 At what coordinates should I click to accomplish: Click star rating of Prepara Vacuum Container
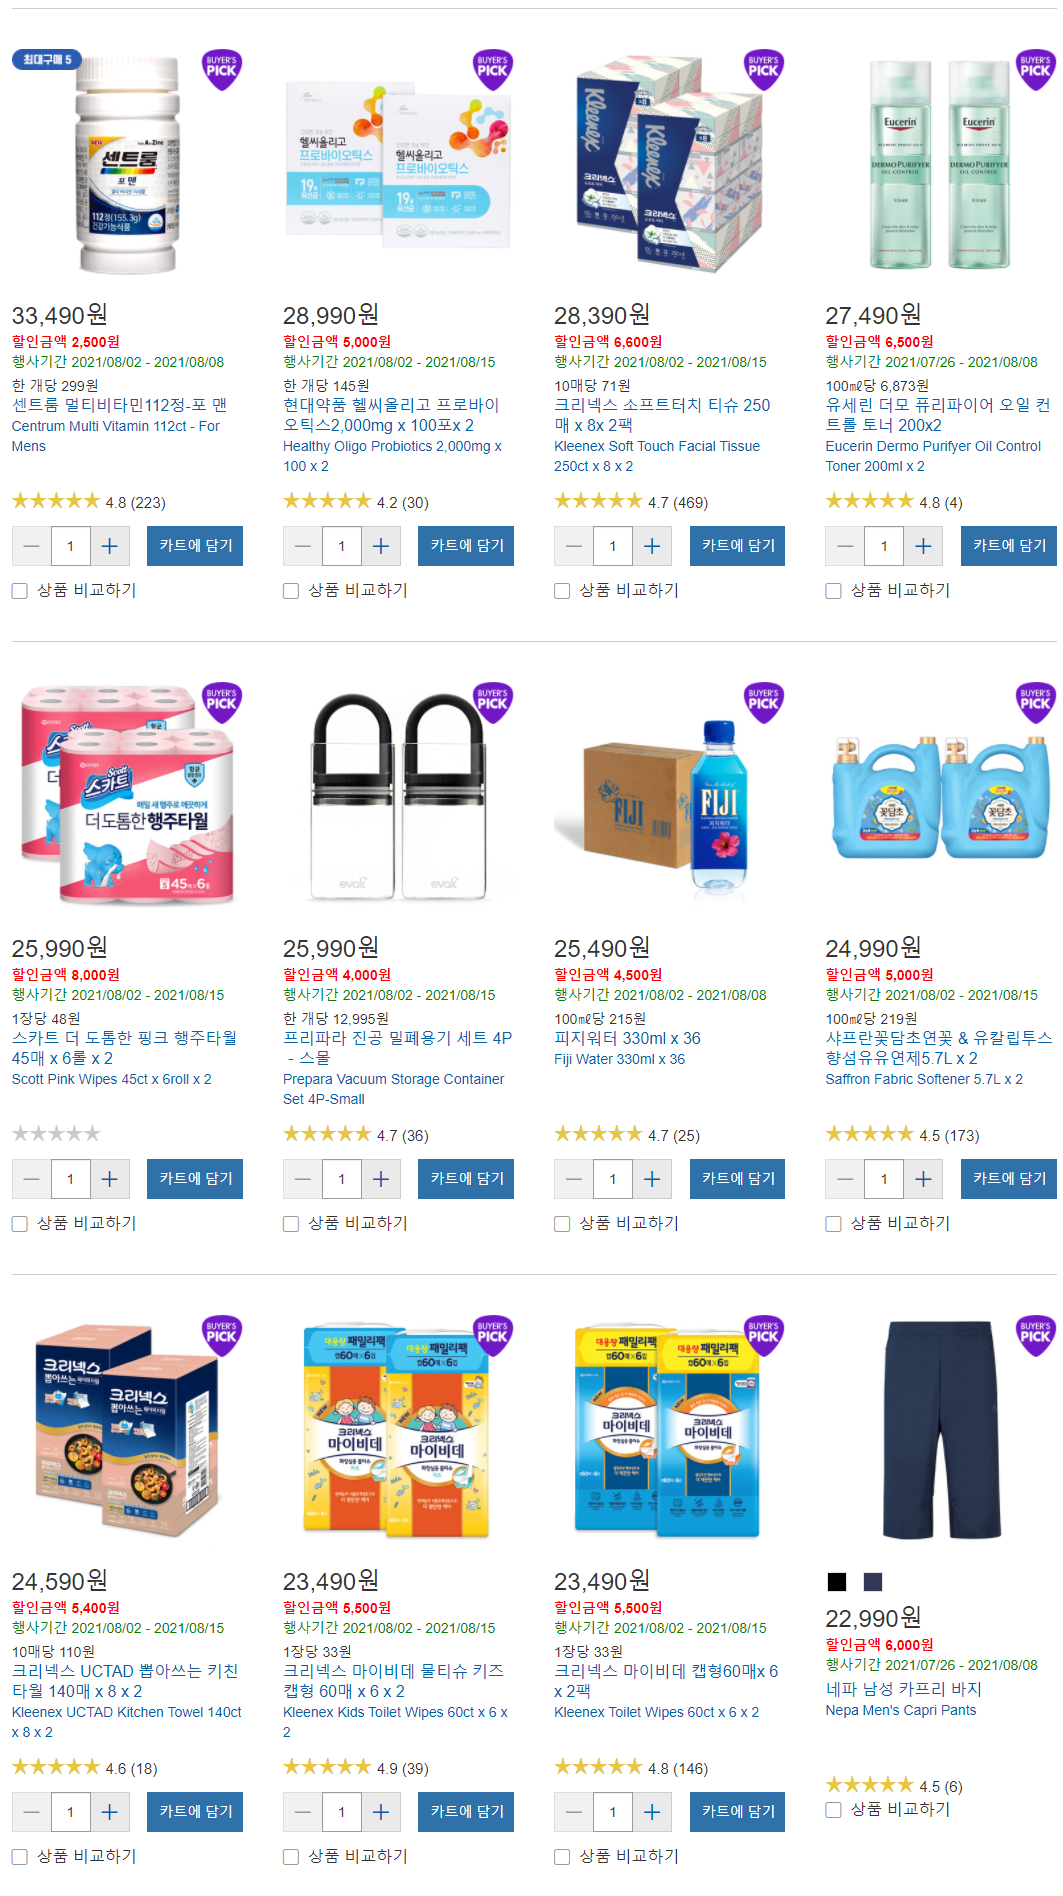click(327, 1134)
